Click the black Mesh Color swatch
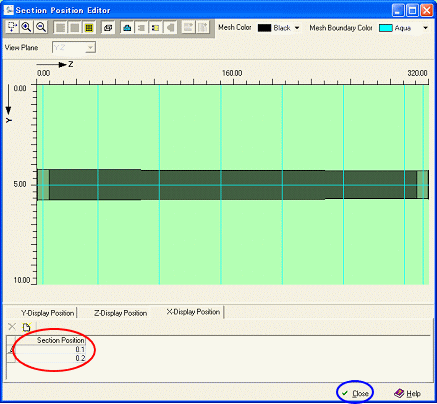The image size is (437, 404). pyautogui.click(x=264, y=28)
